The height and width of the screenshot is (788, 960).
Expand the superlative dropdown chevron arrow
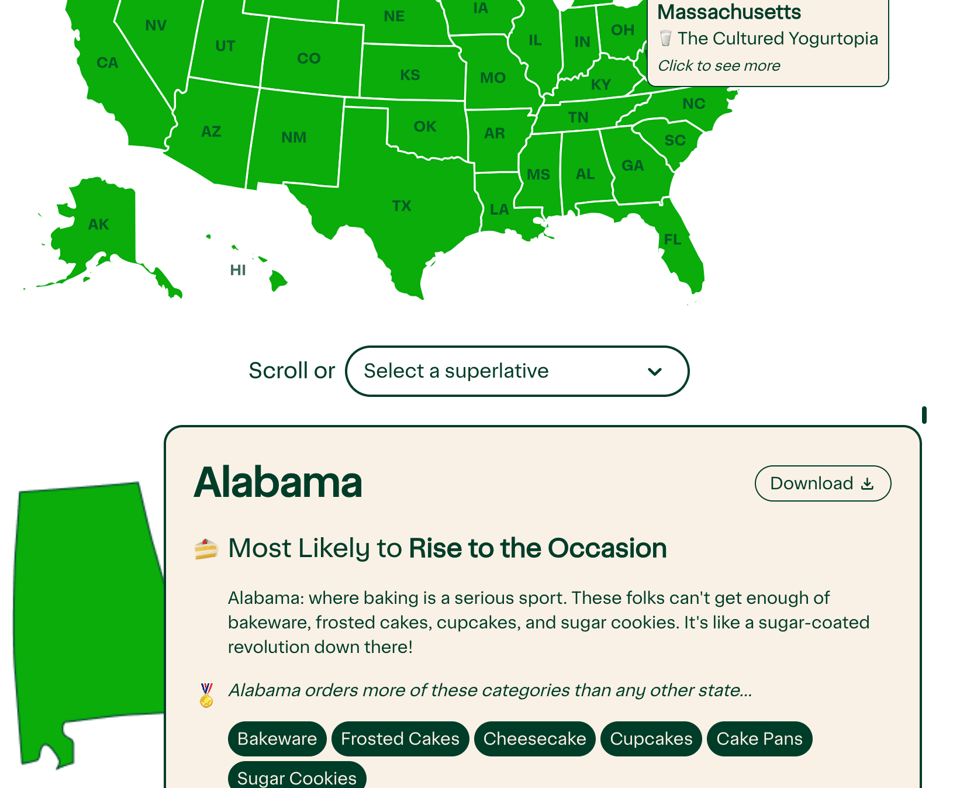654,372
